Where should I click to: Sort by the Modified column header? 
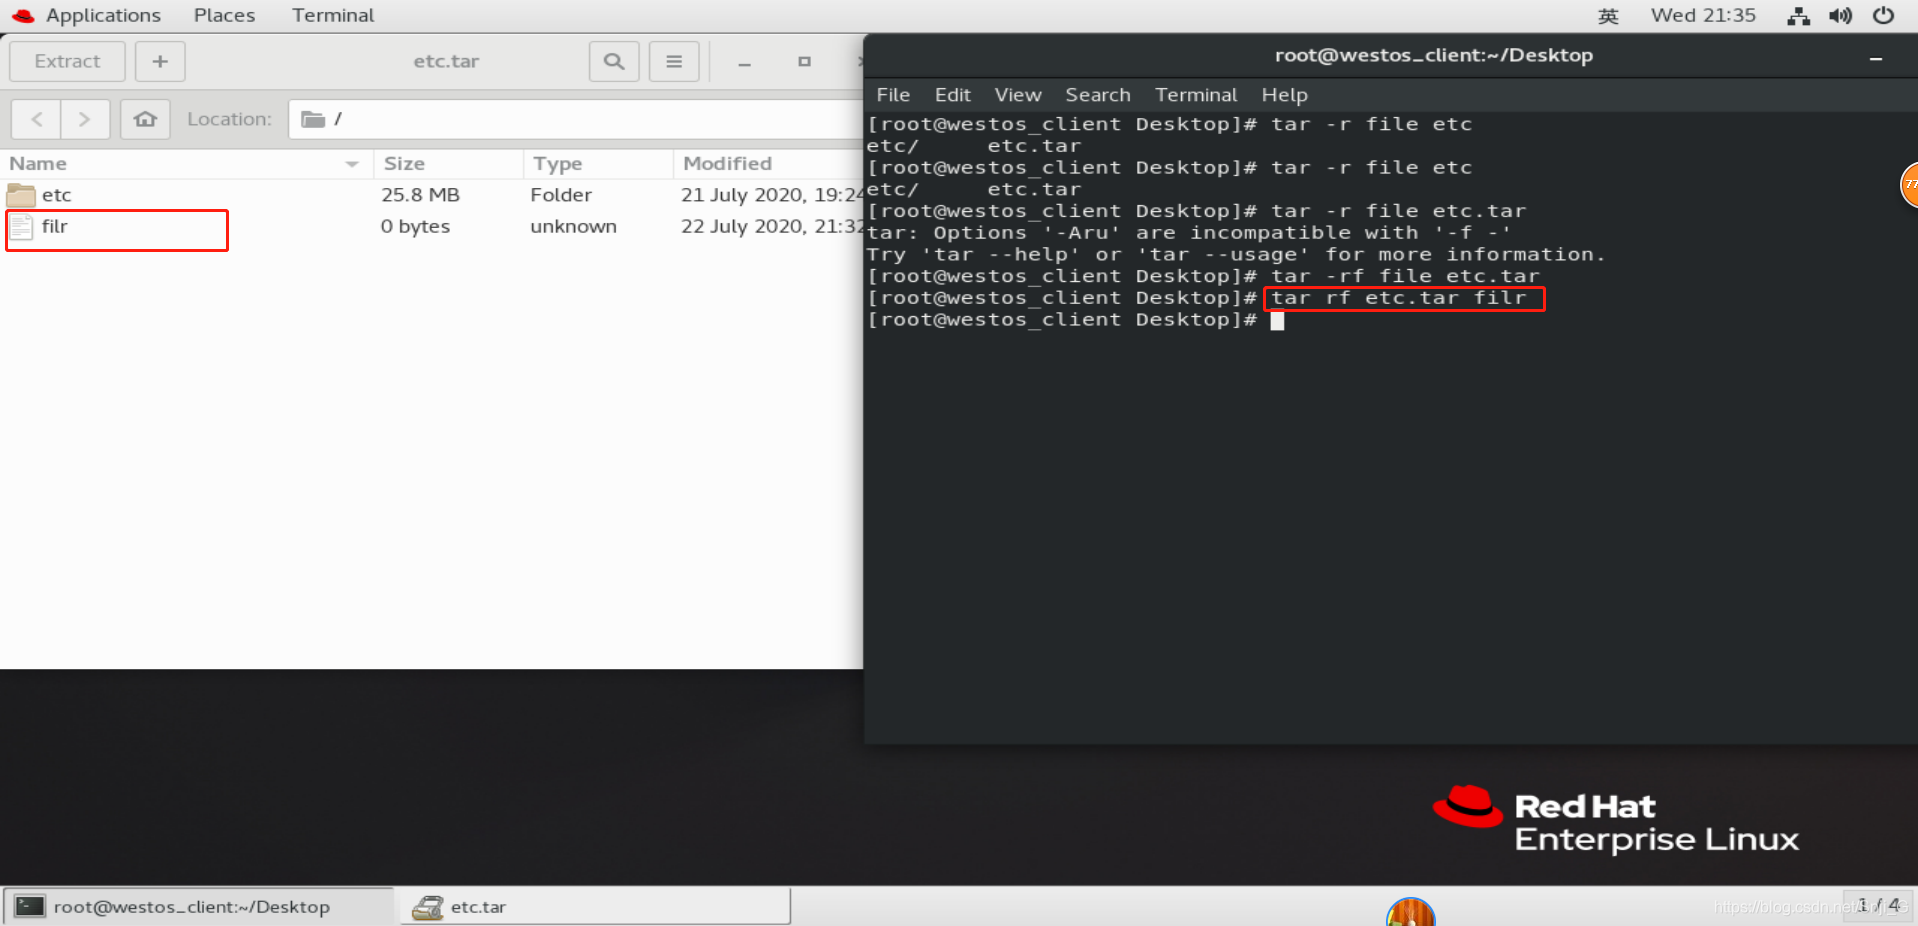coord(768,163)
